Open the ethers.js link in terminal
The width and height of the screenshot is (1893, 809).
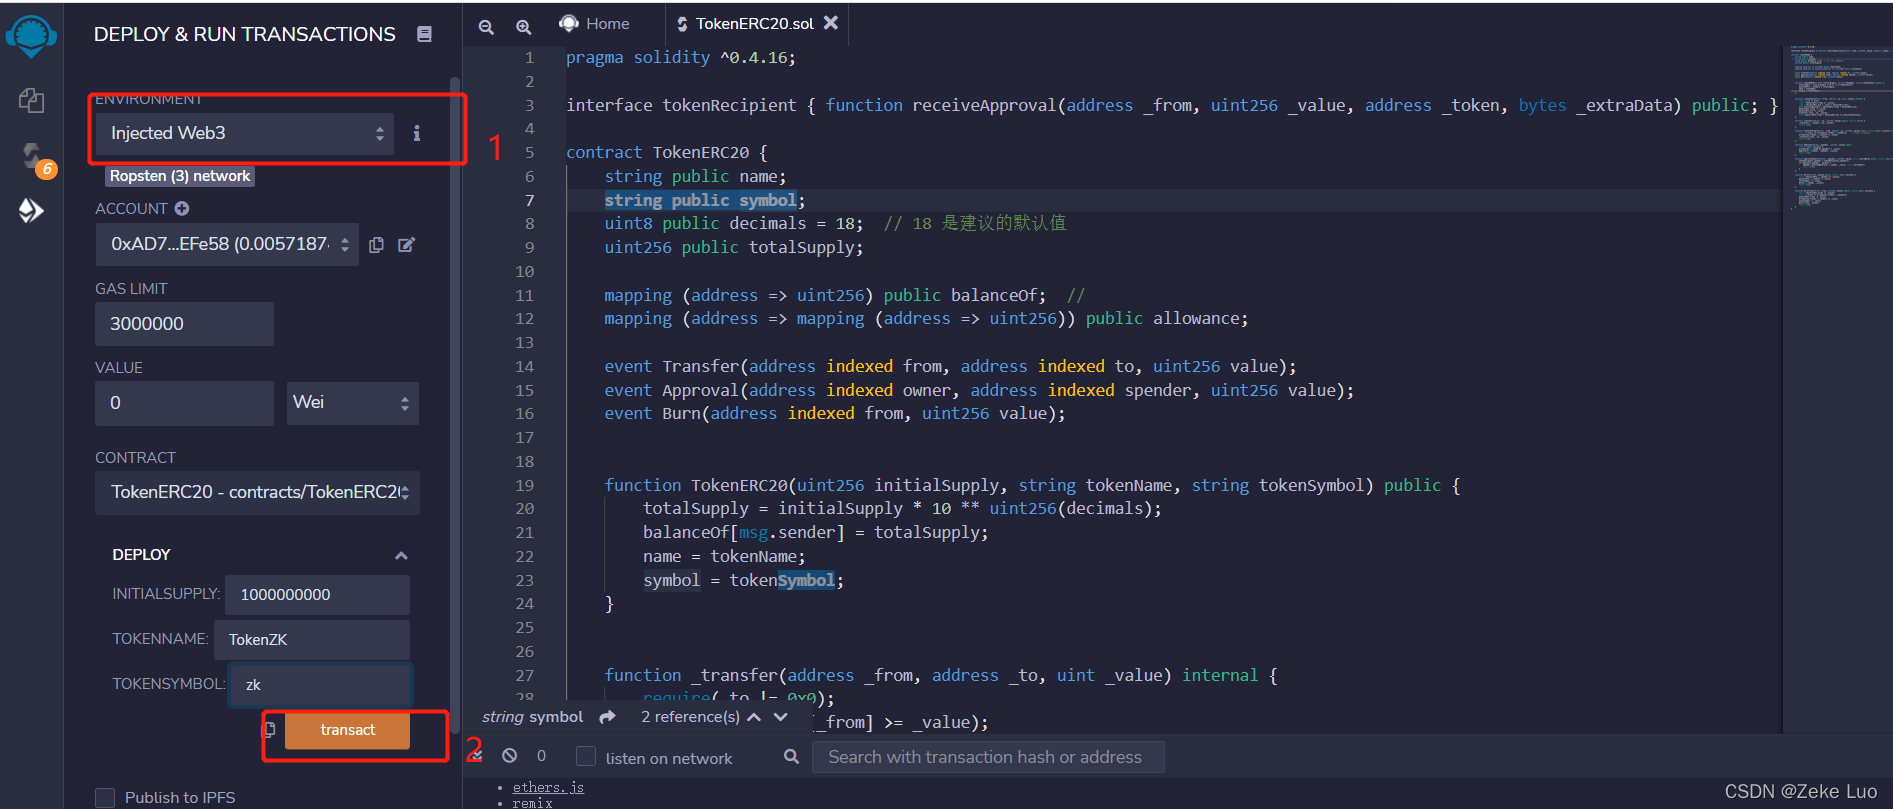pos(548,787)
